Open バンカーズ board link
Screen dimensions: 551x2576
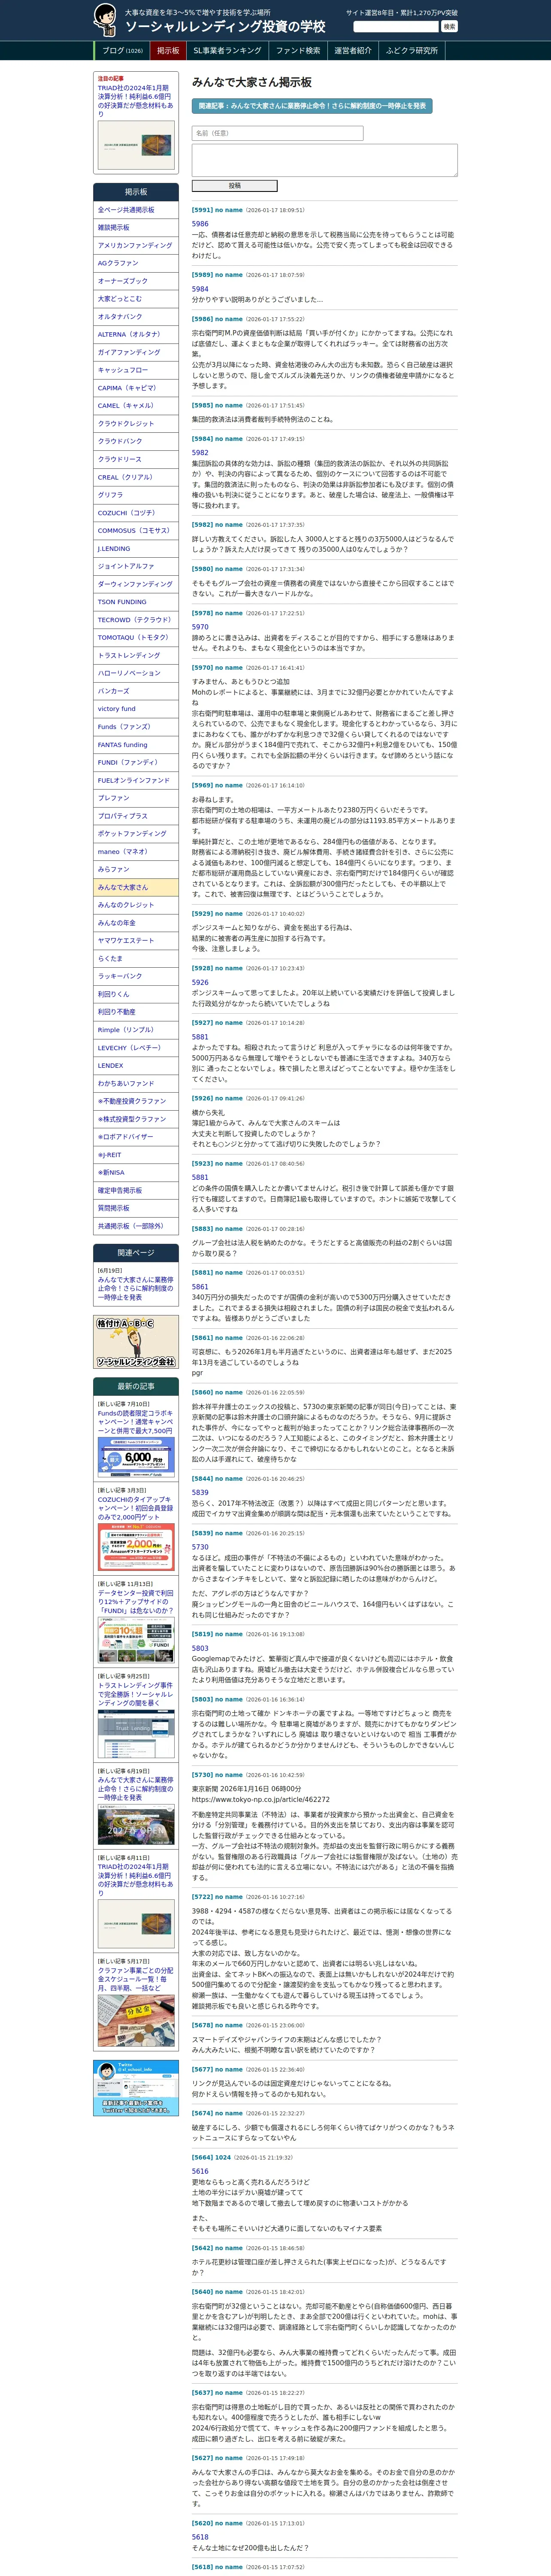click(136, 691)
